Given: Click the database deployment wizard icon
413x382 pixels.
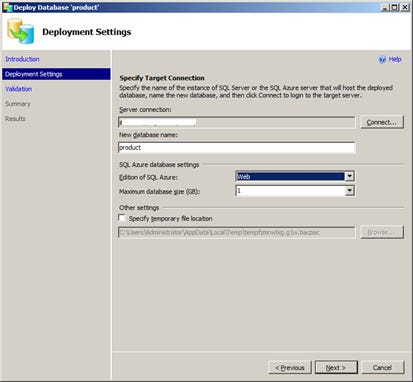Looking at the screenshot, I should coord(21,31).
